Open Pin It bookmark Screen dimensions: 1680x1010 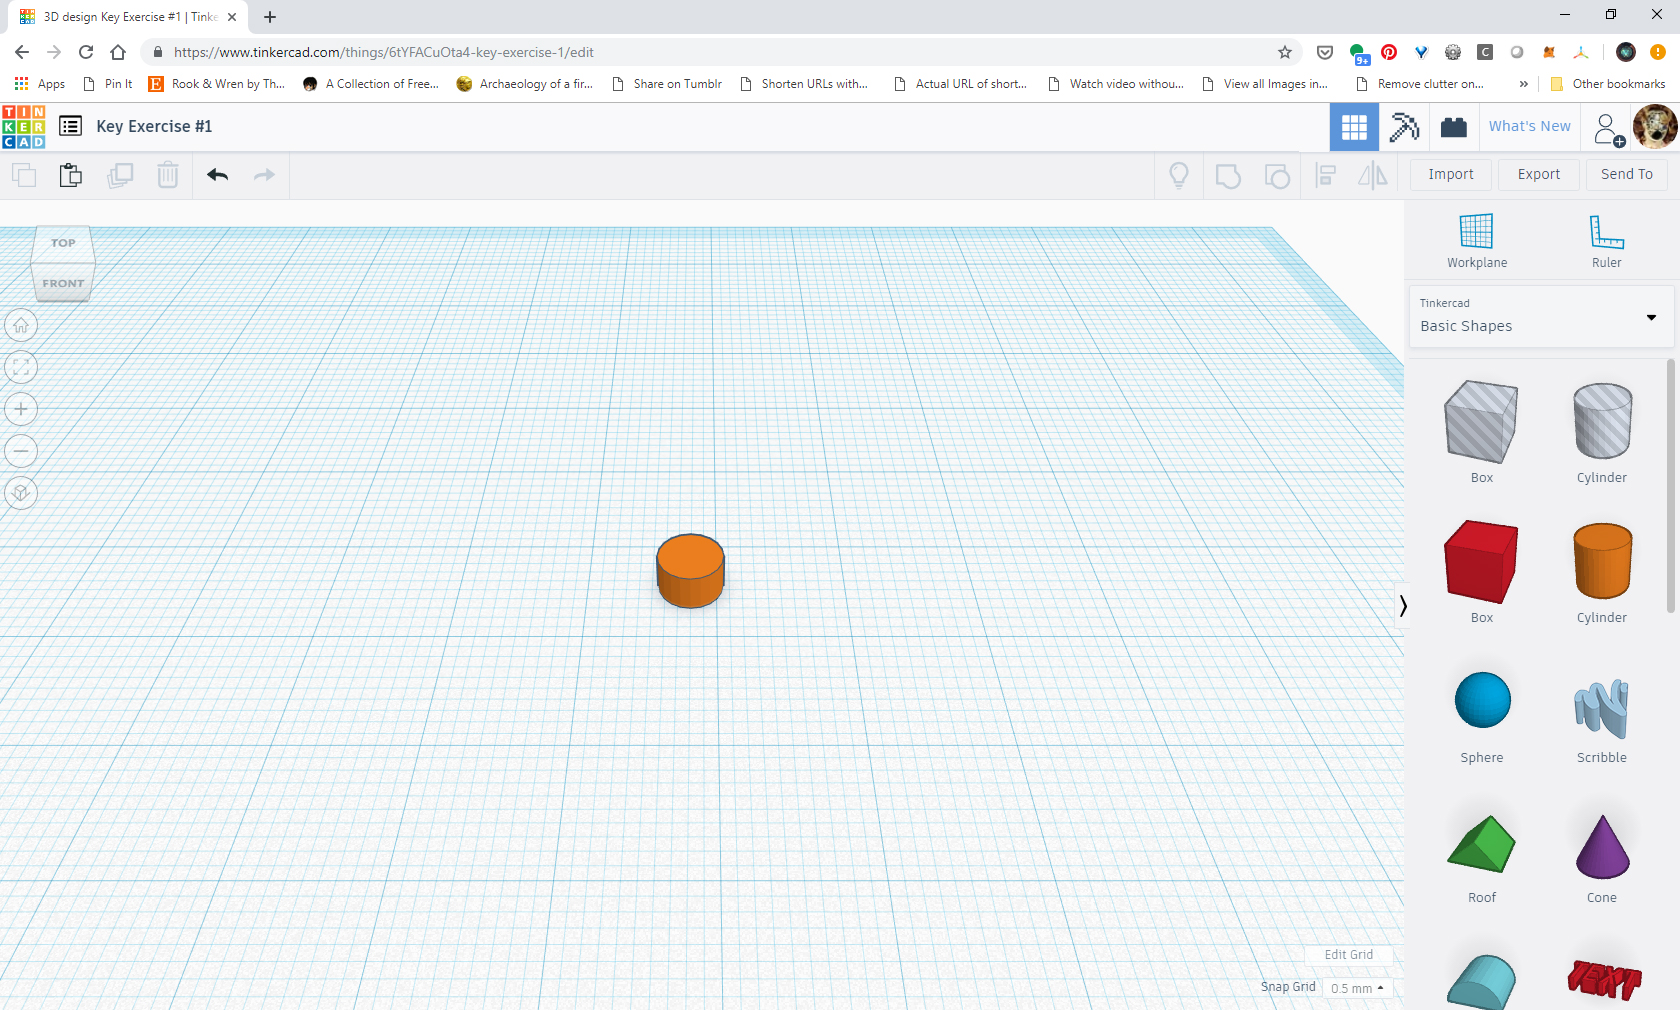107,84
